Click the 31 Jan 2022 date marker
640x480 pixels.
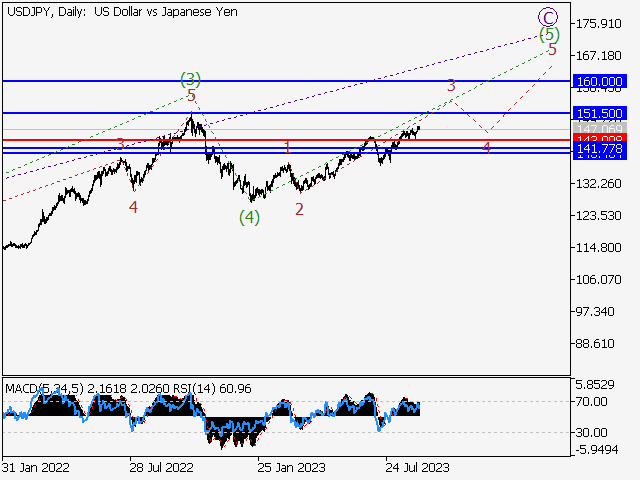[x=34, y=467]
